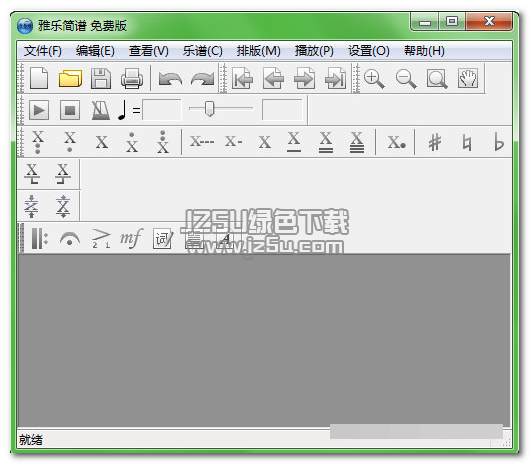Apply the natural accidental
Viewport: 530px width, 464px height.
(467, 142)
